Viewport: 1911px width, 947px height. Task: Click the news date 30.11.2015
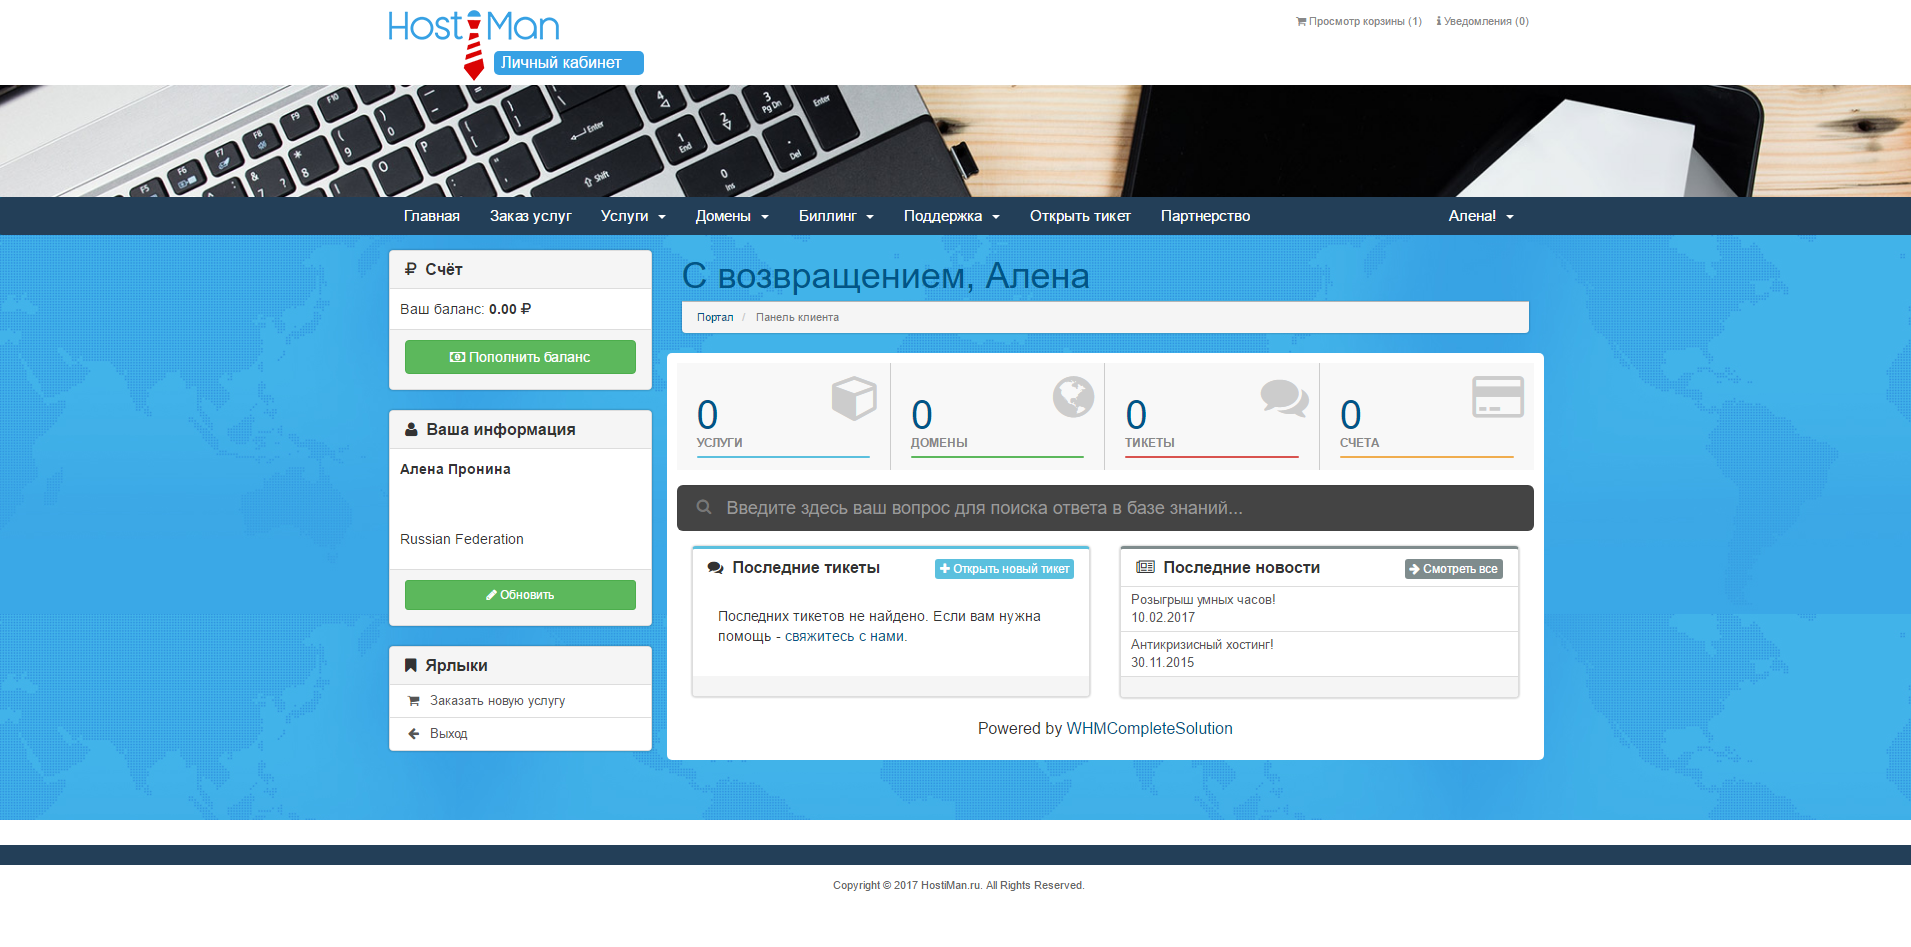pos(1163,663)
